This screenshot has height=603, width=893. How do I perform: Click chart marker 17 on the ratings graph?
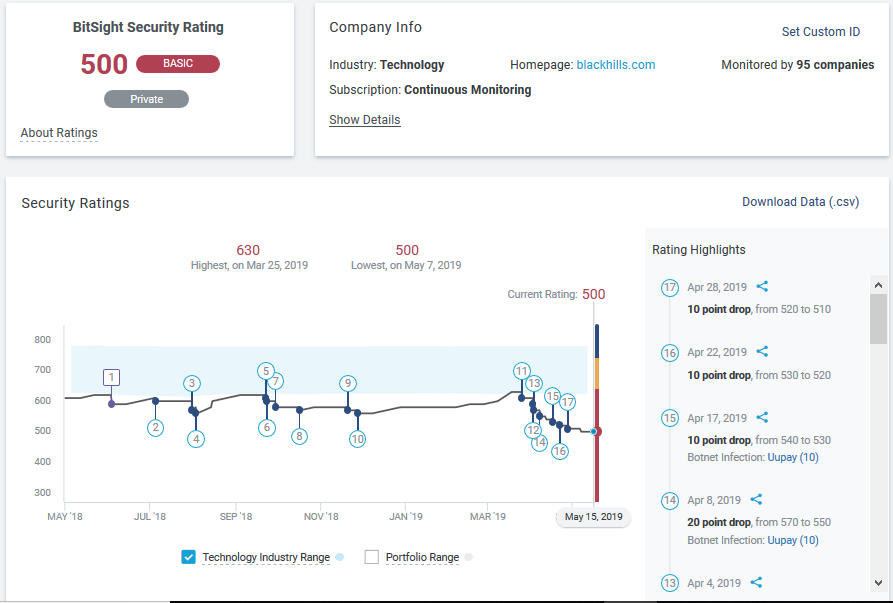tap(567, 403)
